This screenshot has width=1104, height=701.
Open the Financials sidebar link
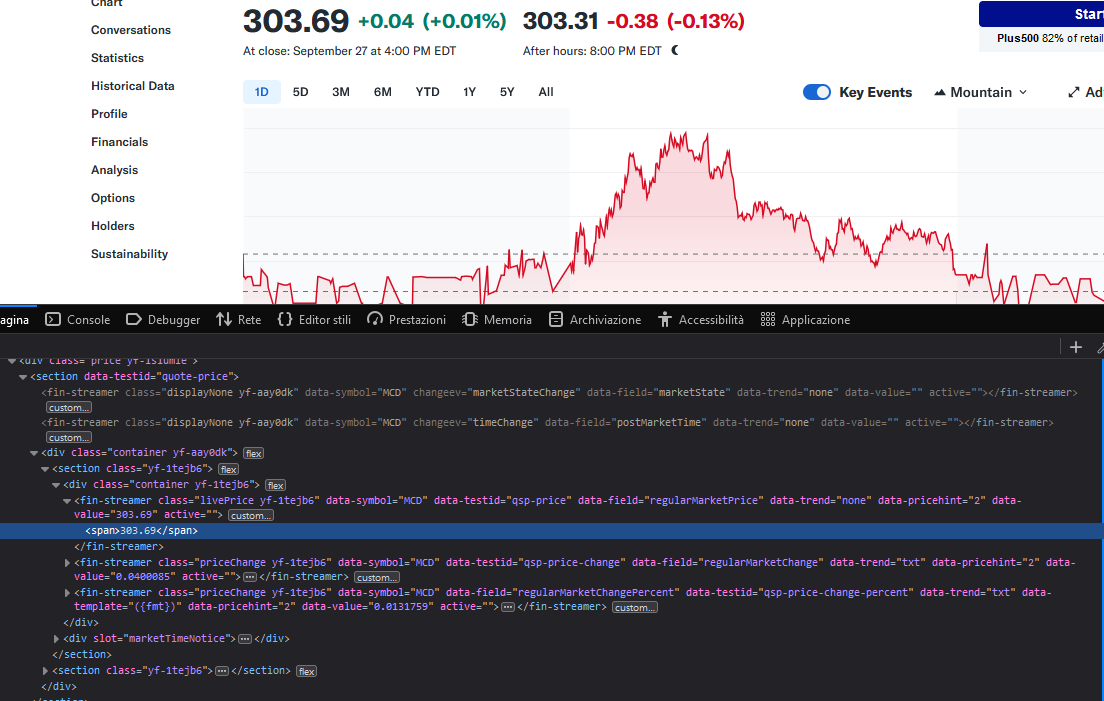(120, 142)
